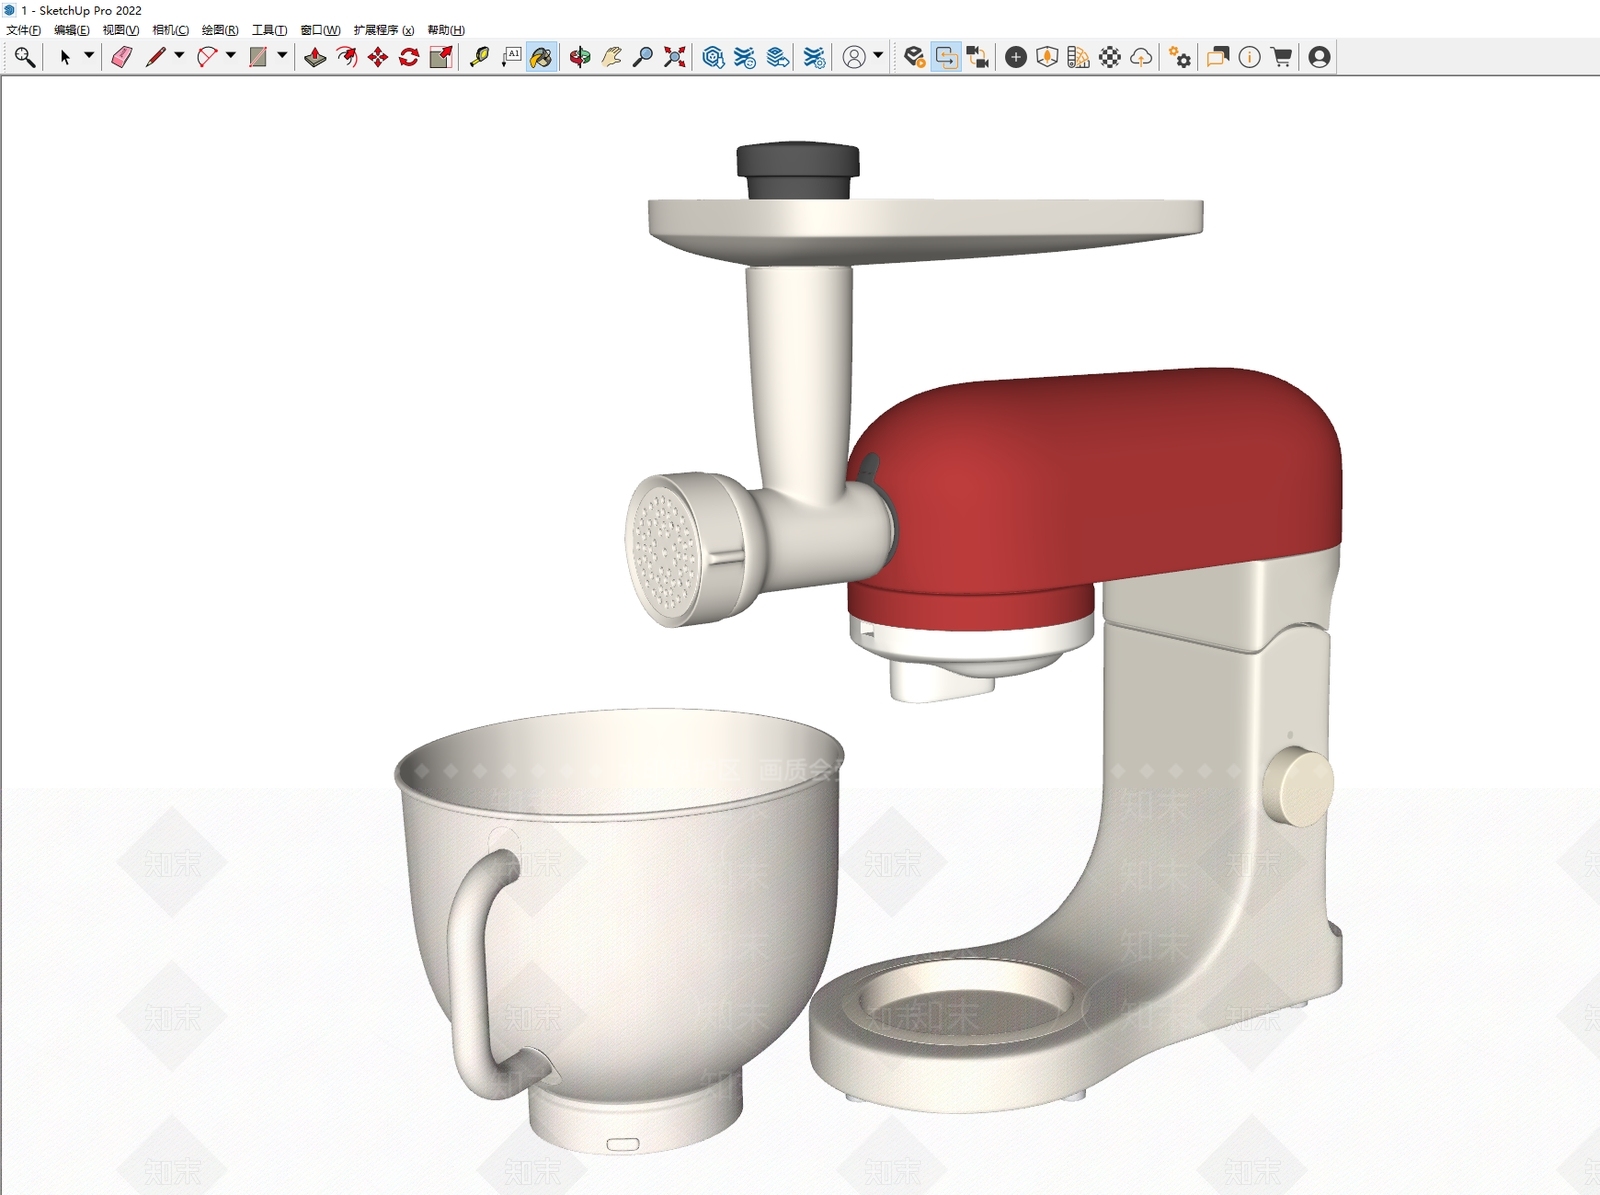
Task: Toggle the active Paint Bucket tool
Action: (541, 57)
